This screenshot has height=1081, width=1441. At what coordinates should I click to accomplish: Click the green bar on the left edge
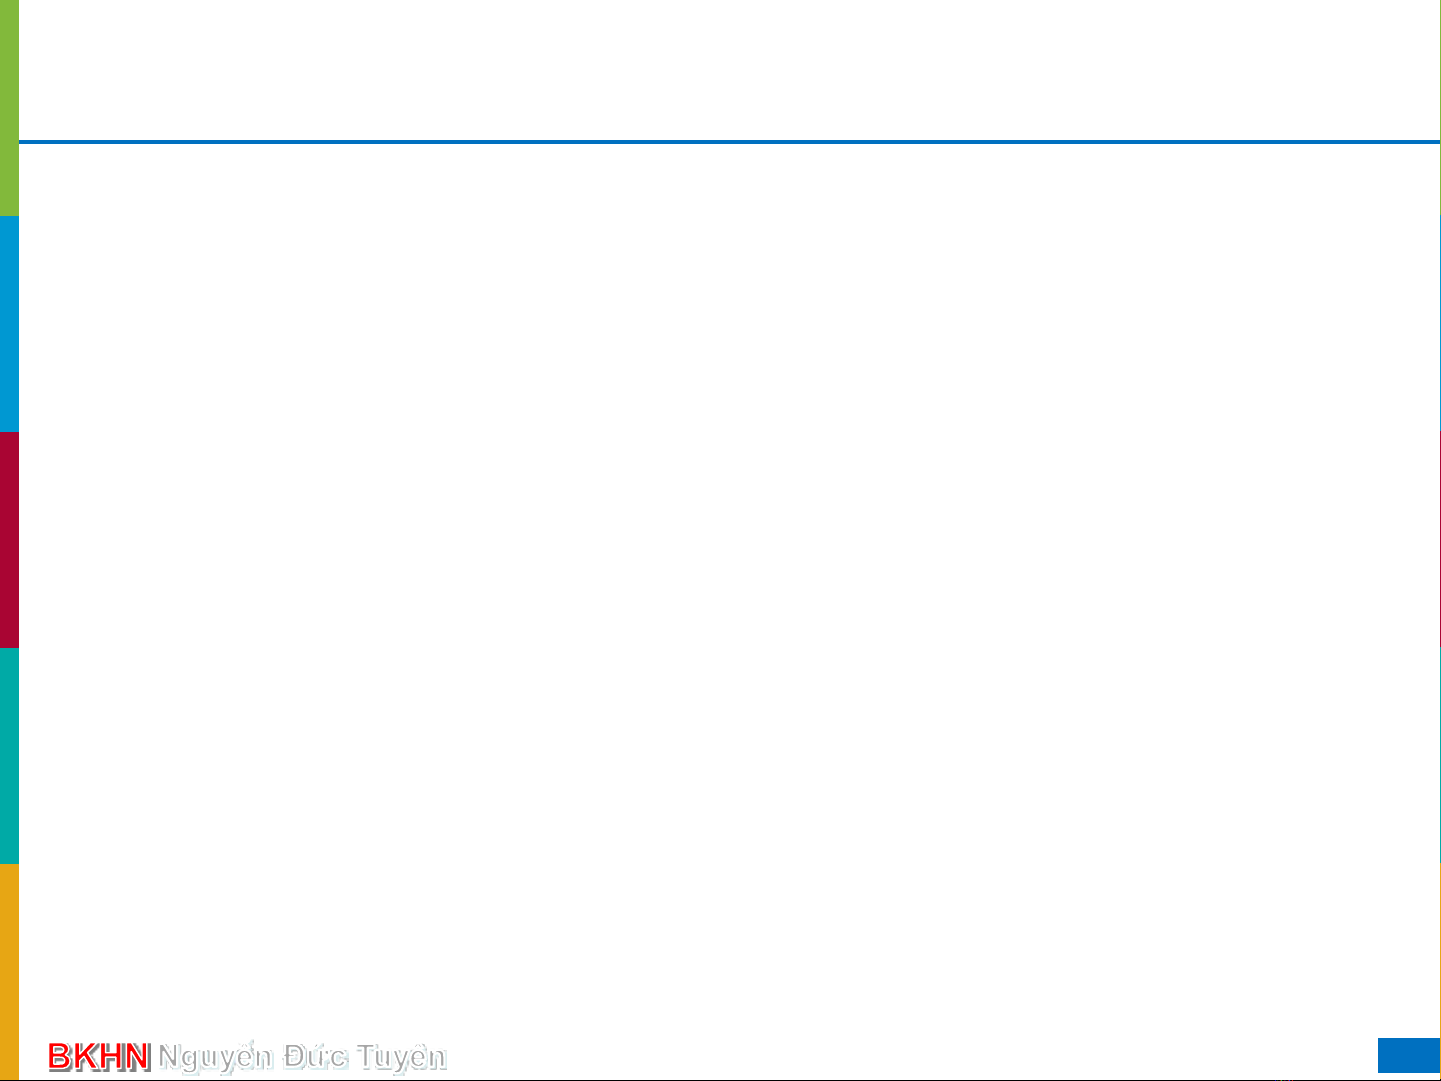[9, 108]
